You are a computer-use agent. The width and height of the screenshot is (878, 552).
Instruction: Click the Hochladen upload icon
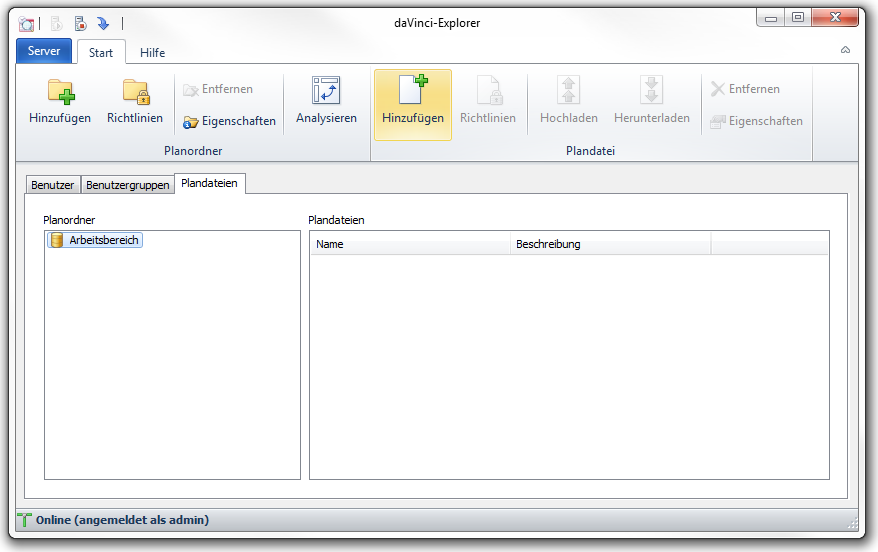569,92
